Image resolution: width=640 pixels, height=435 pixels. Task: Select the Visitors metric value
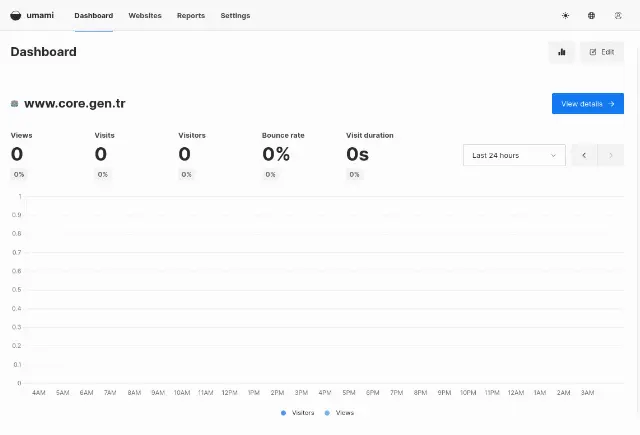click(184, 154)
